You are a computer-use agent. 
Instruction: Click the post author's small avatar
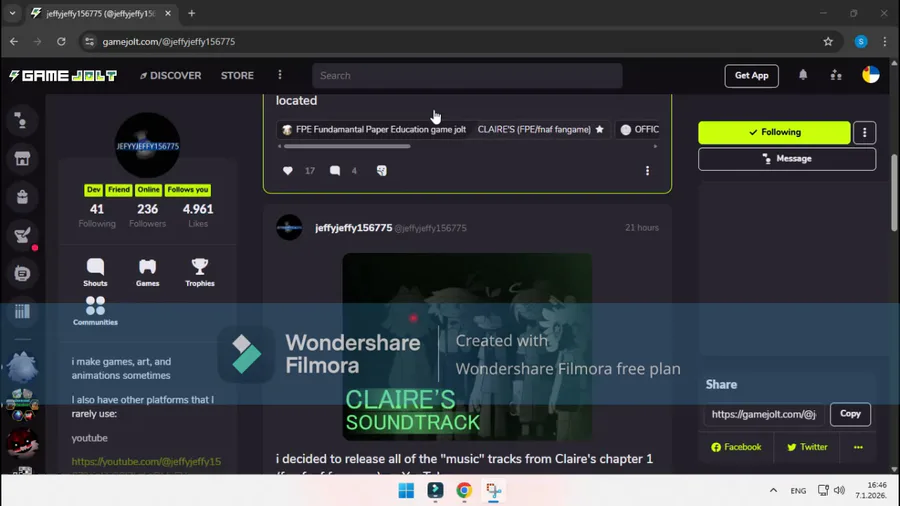pos(289,228)
